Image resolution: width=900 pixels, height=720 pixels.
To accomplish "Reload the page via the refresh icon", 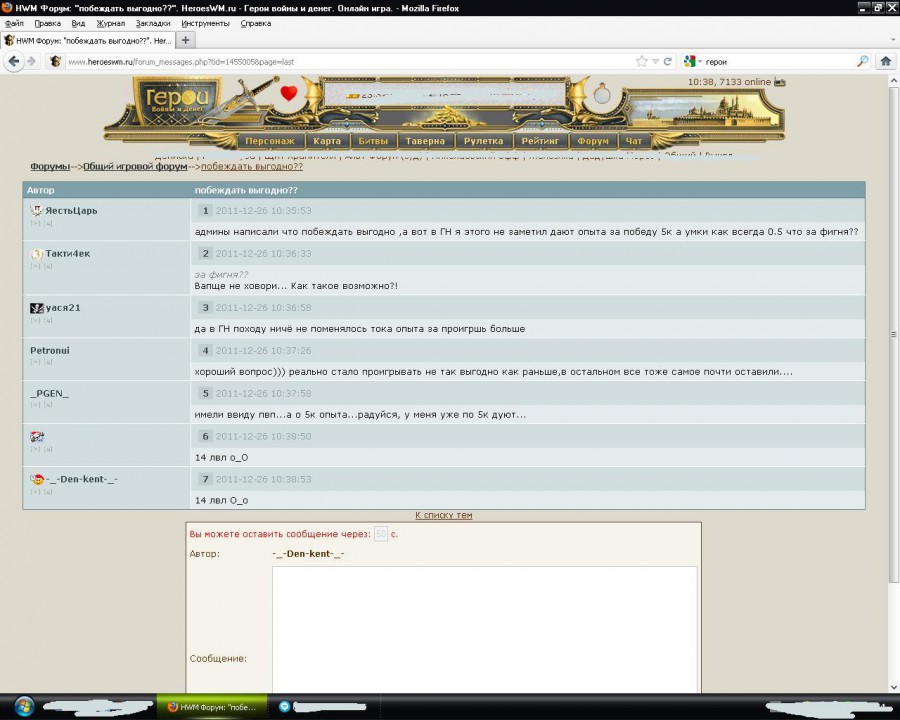I will coord(668,61).
